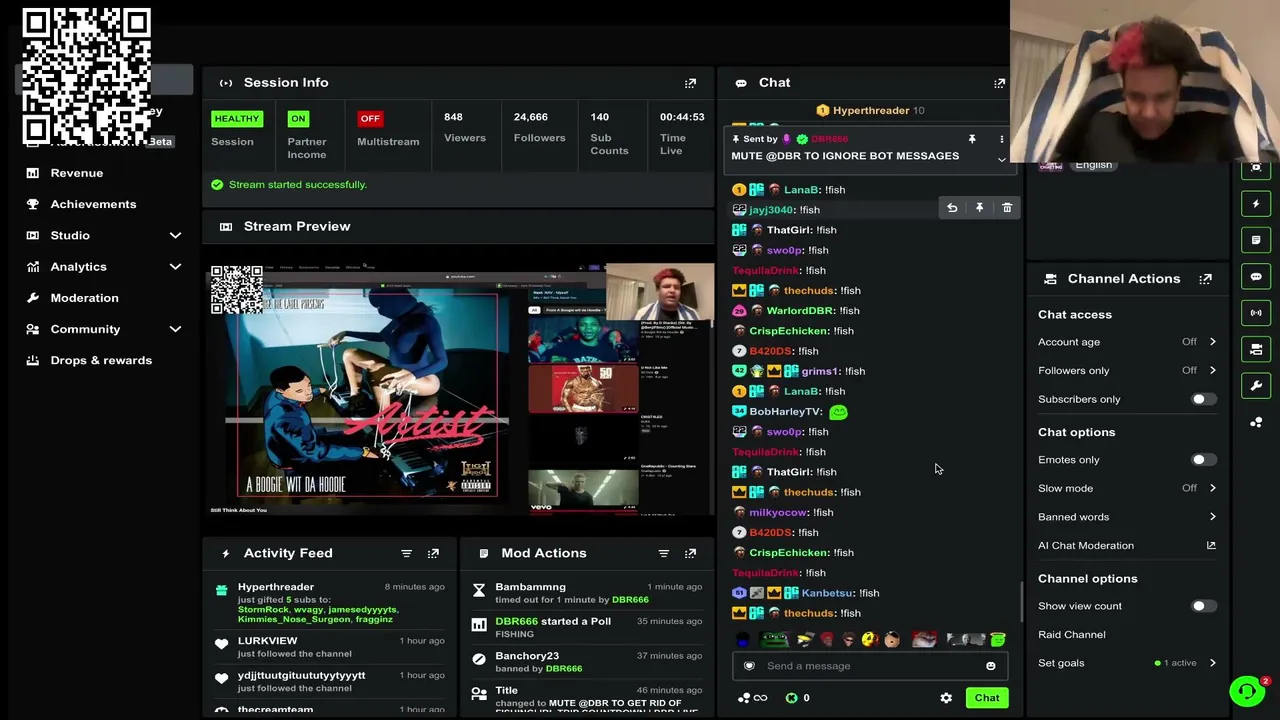Click the HEALTHY session badge
The height and width of the screenshot is (720, 1280).
(237, 119)
